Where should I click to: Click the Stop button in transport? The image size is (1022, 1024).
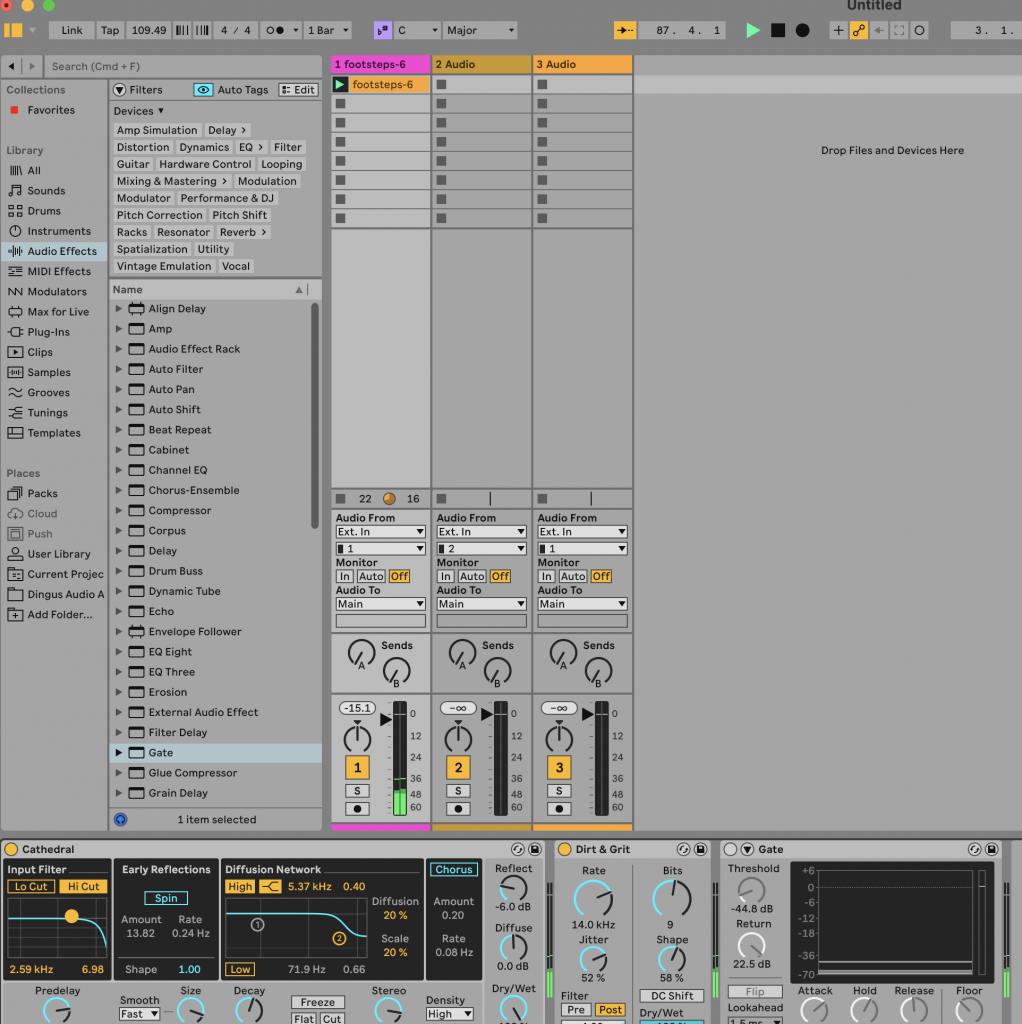[x=778, y=30]
